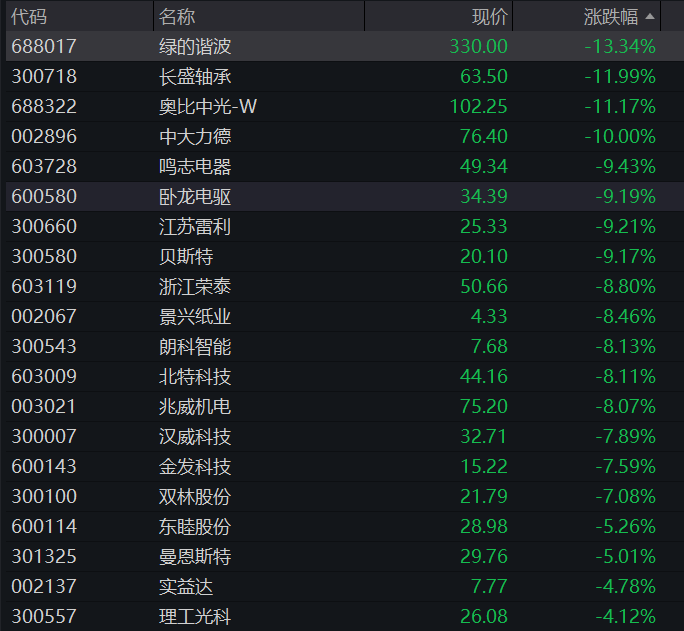Image resolution: width=684 pixels, height=631 pixels.
Task: Sort by the 现价 column header
Action: 489,17
